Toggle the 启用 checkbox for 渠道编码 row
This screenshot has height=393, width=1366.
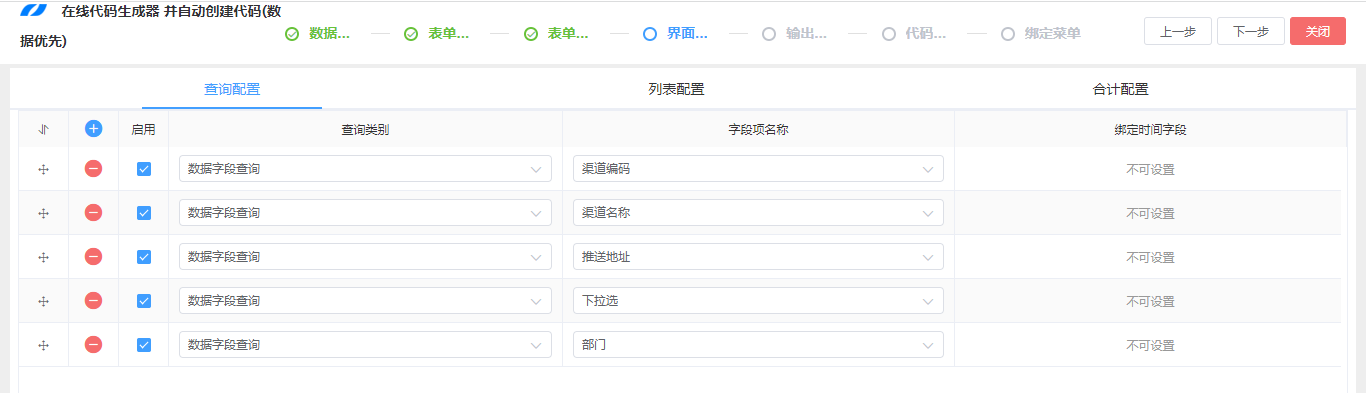[x=144, y=169]
